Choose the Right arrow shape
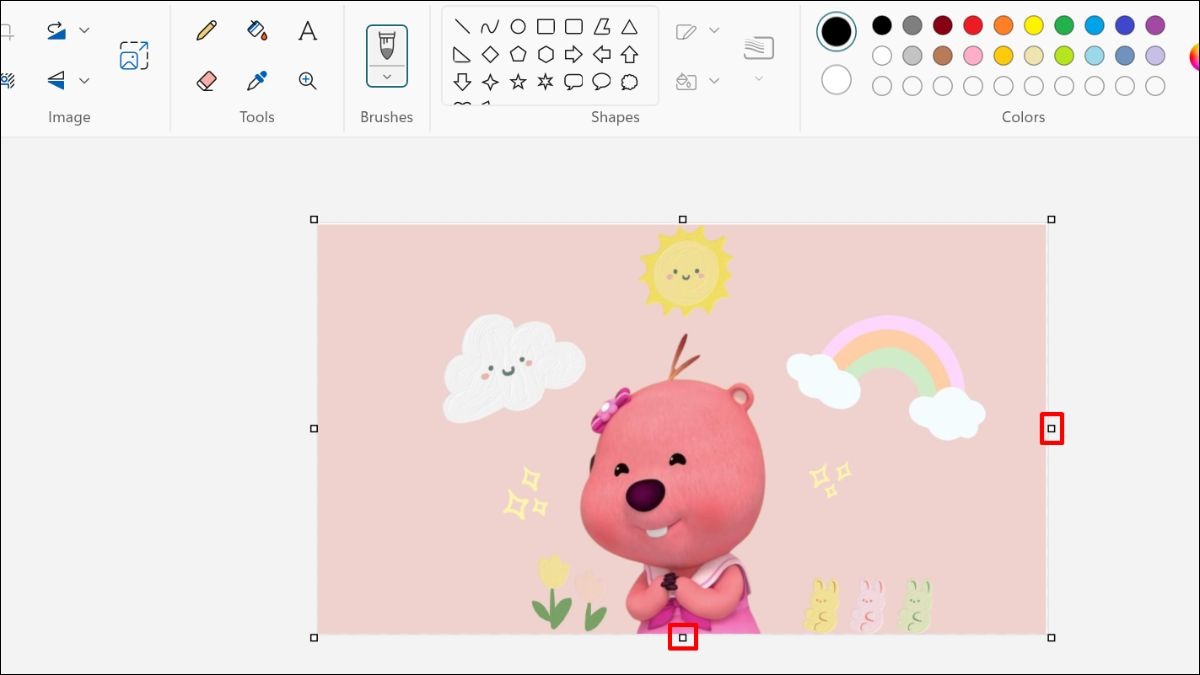This screenshot has width=1200, height=675. 574,54
